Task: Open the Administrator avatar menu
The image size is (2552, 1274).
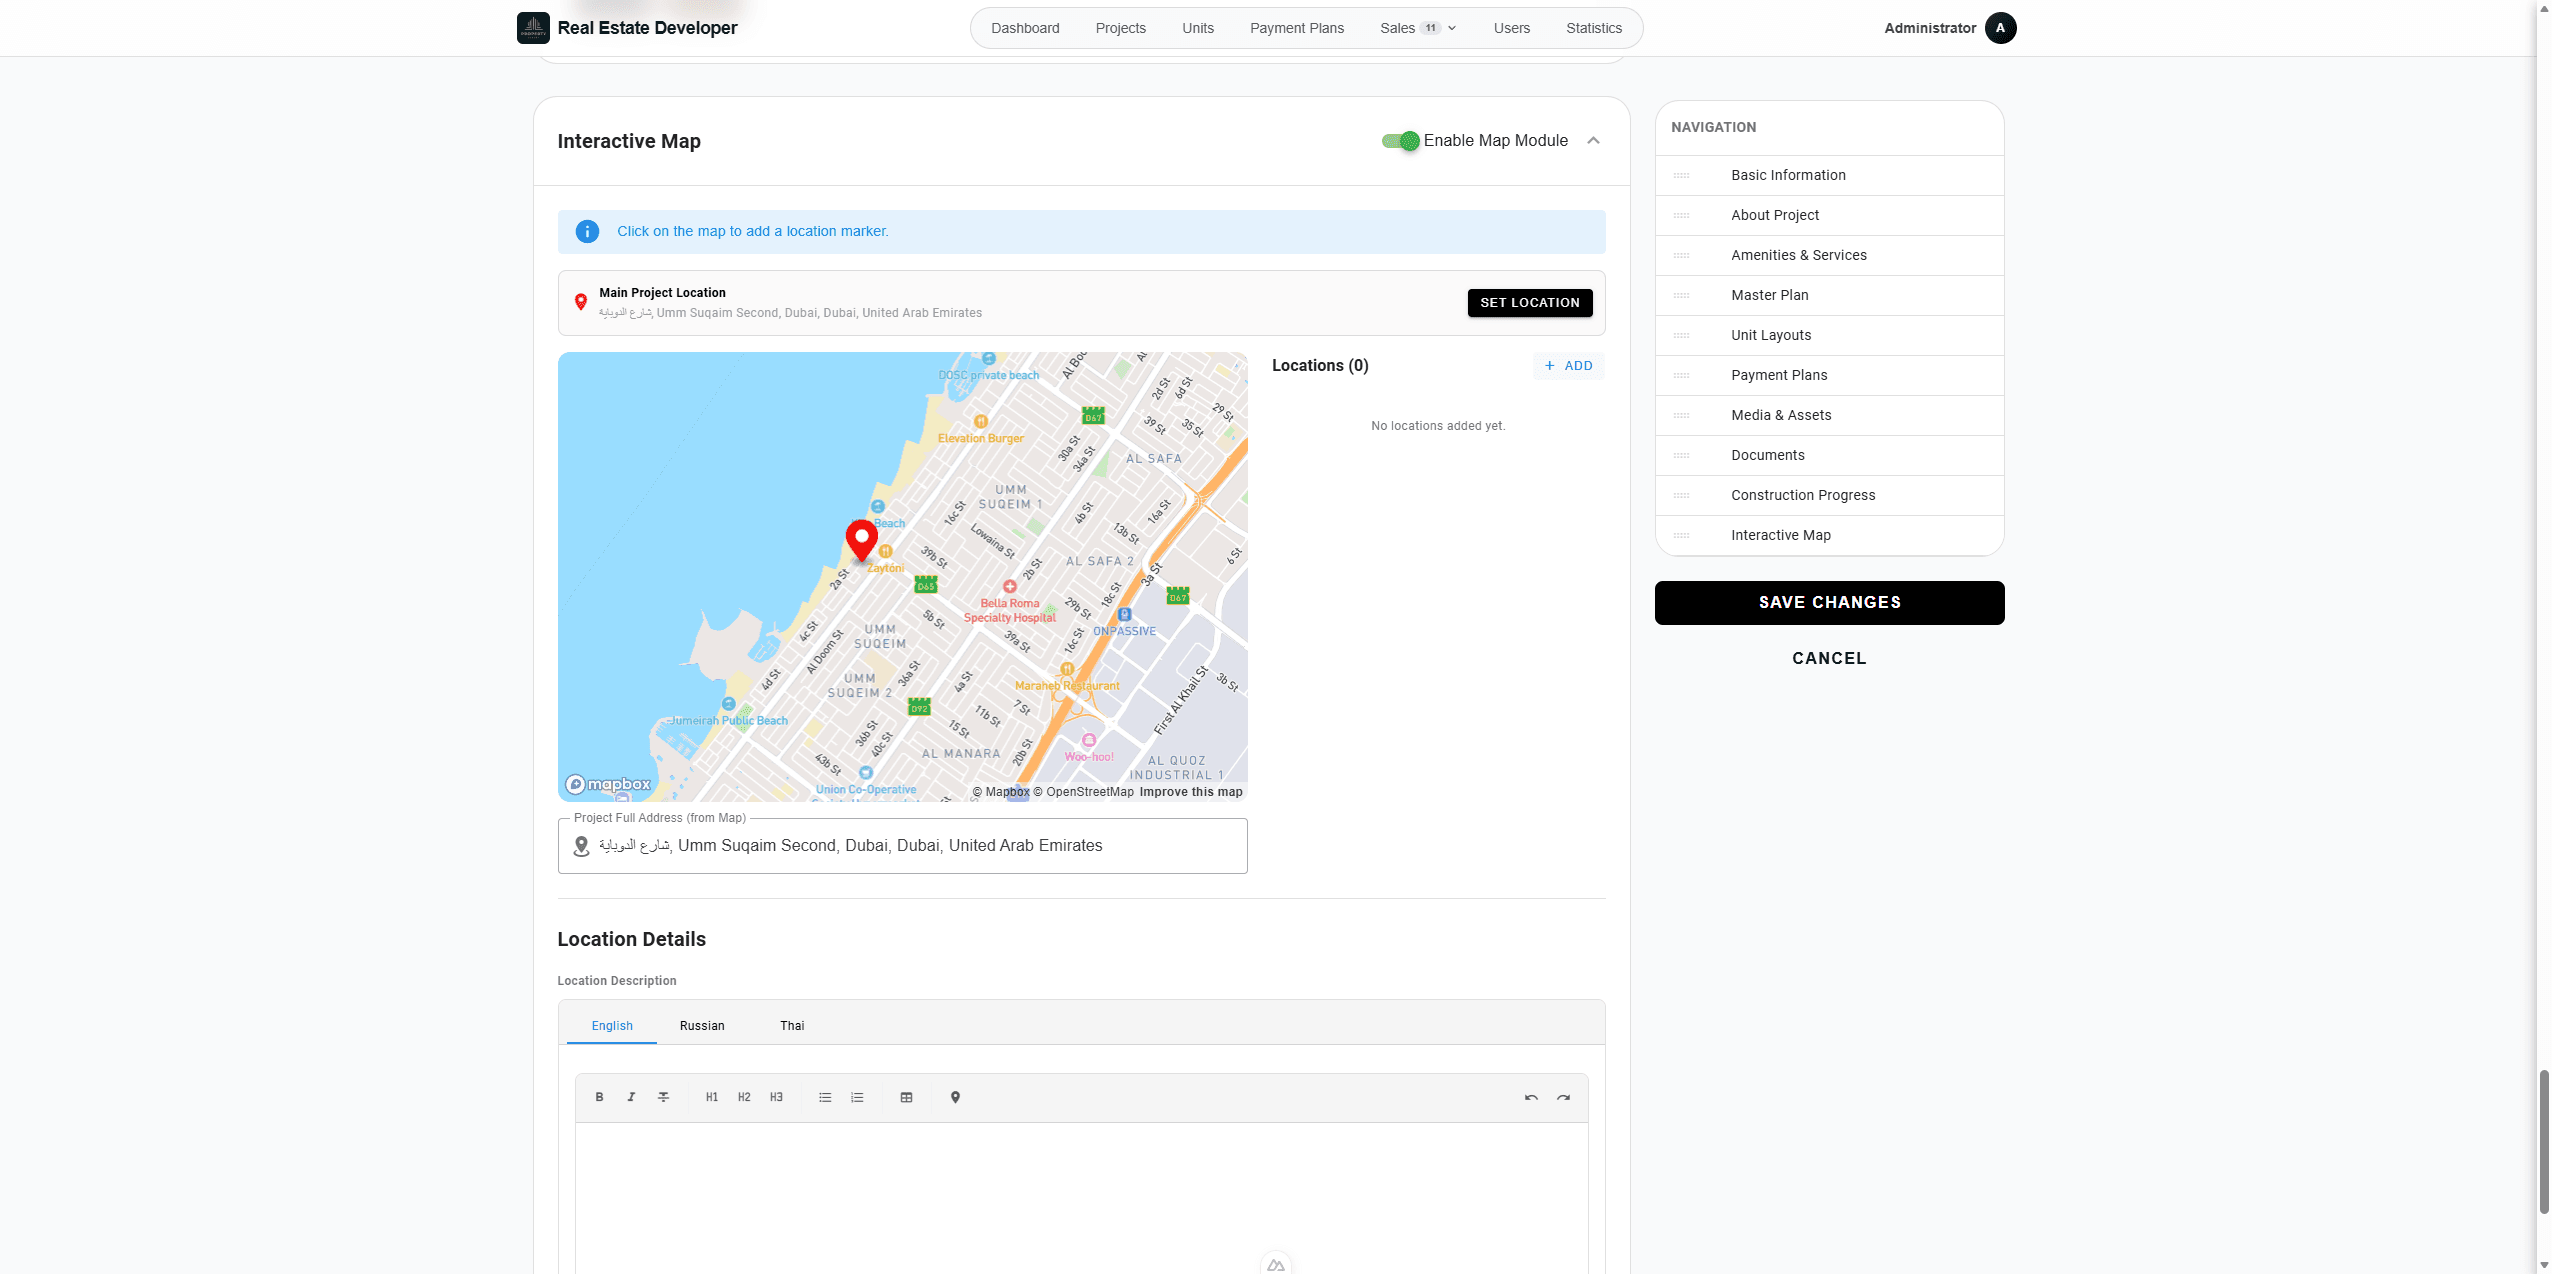Action: [2000, 28]
